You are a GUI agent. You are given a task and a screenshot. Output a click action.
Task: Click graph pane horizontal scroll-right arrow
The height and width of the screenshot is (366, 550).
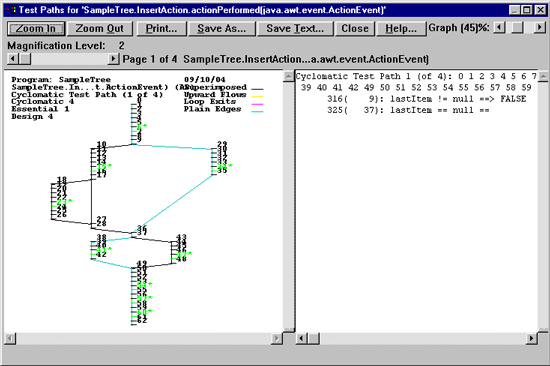pyautogui.click(x=277, y=338)
